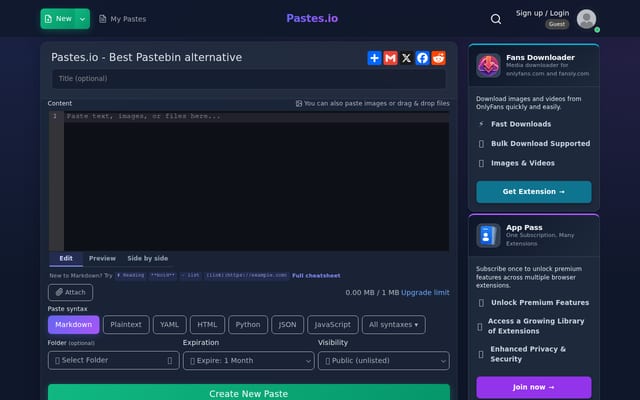Go to Pastes.io home logo
Image resolution: width=640 pixels, height=400 pixels.
click(x=312, y=18)
